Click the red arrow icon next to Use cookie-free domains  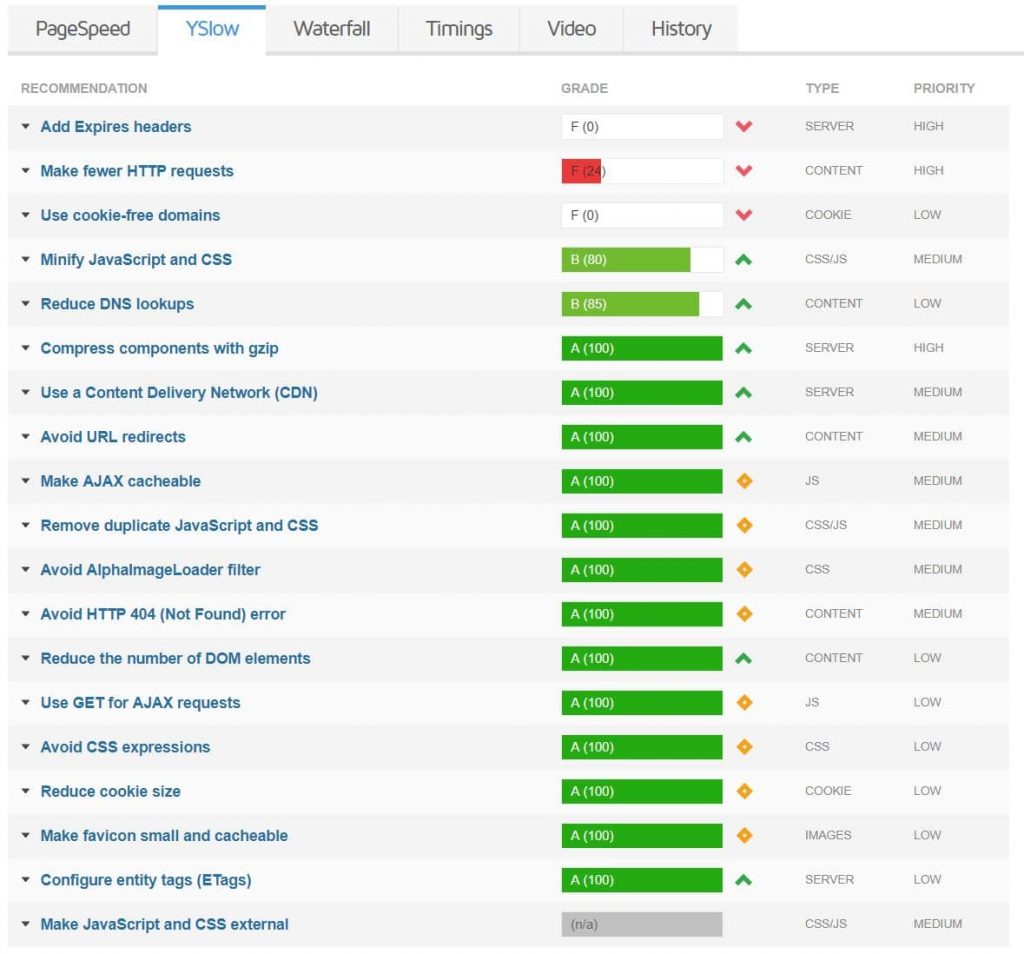tap(745, 215)
